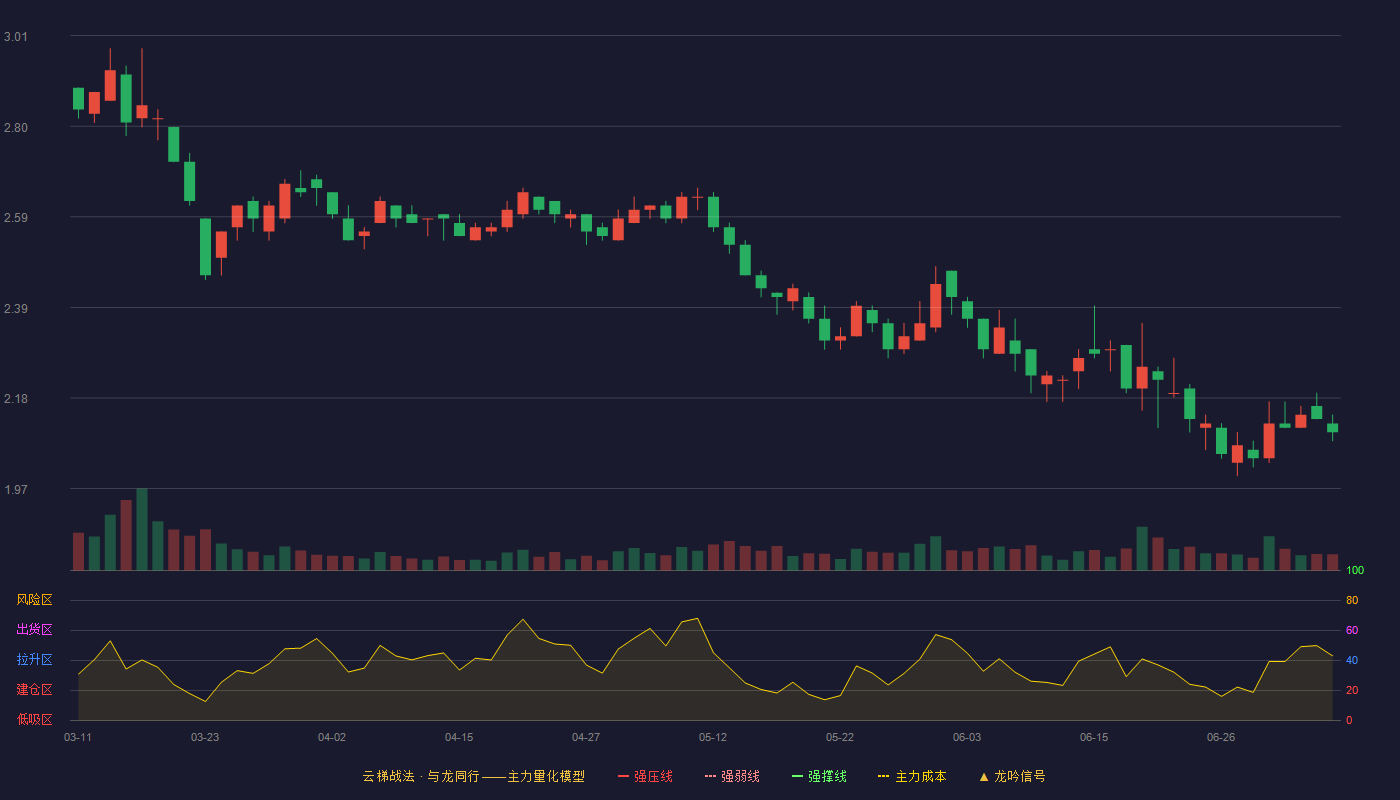Click the 06-15 date label
This screenshot has height=800, width=1400.
click(1094, 737)
